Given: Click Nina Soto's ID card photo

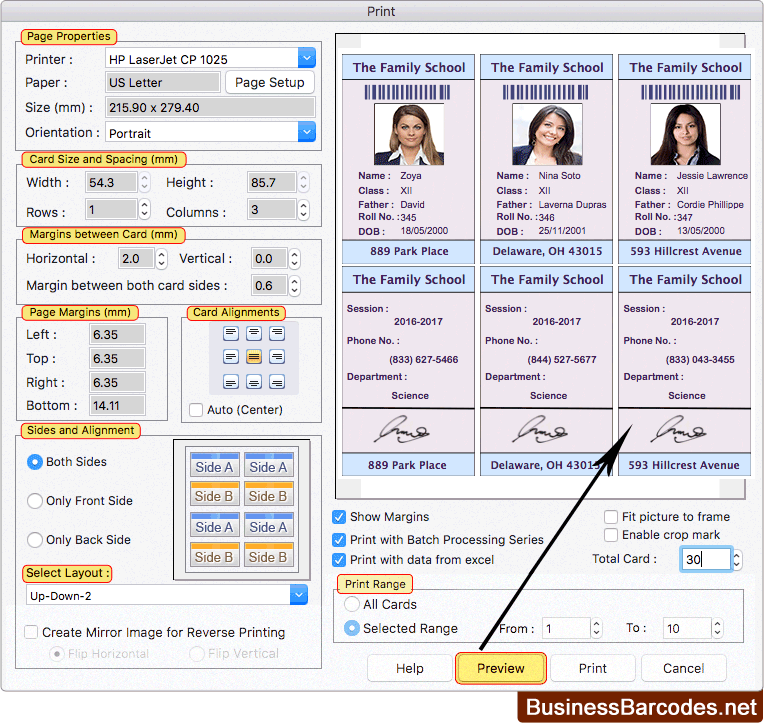Looking at the screenshot, I should [x=547, y=134].
